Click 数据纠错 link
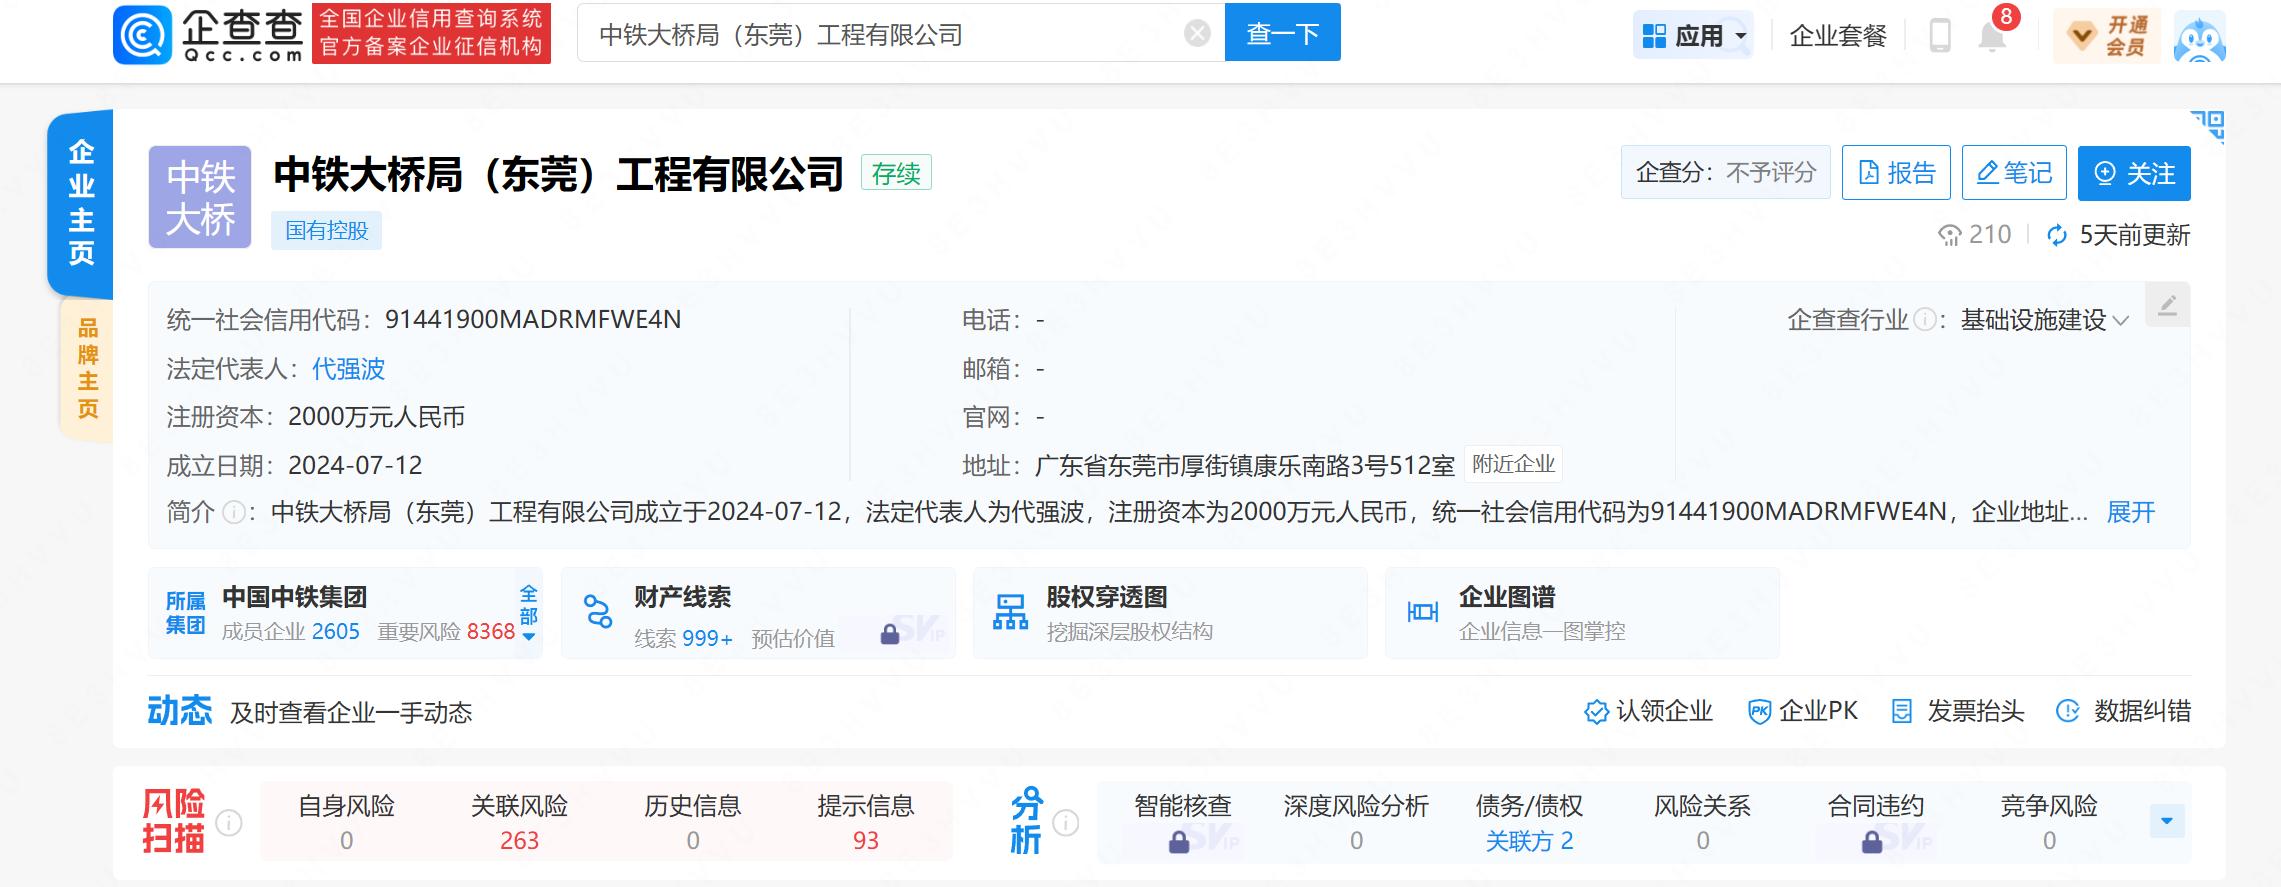The image size is (2281, 887). coord(2124,711)
